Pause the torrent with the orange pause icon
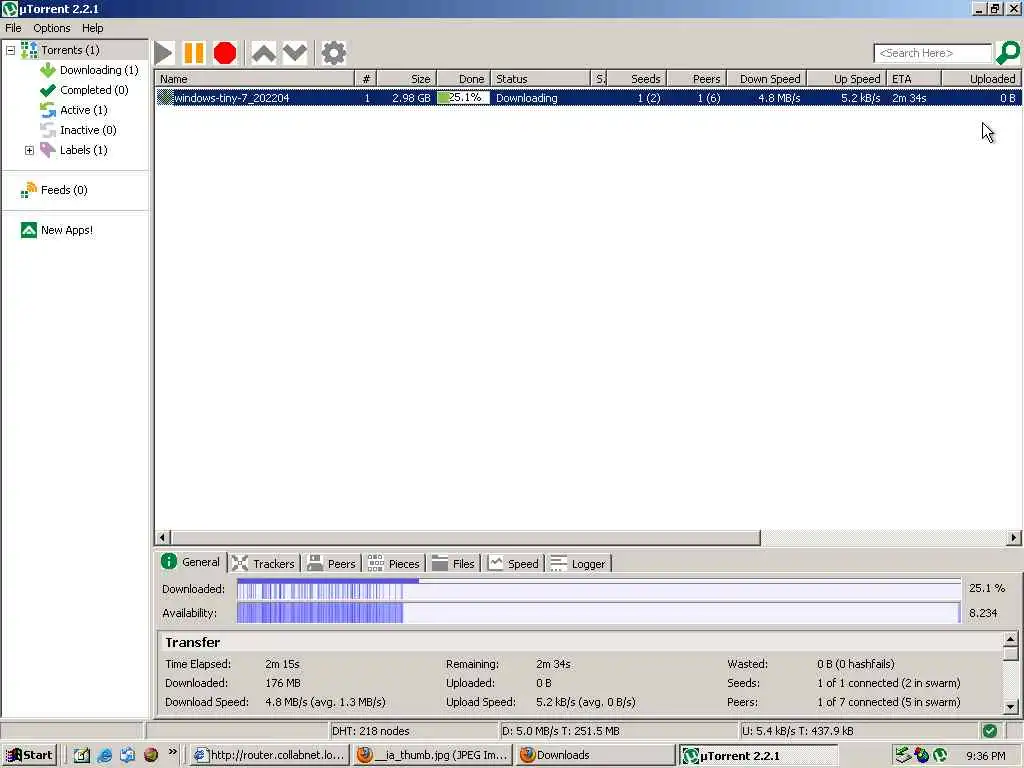Image resolution: width=1024 pixels, height=768 pixels. (194, 54)
